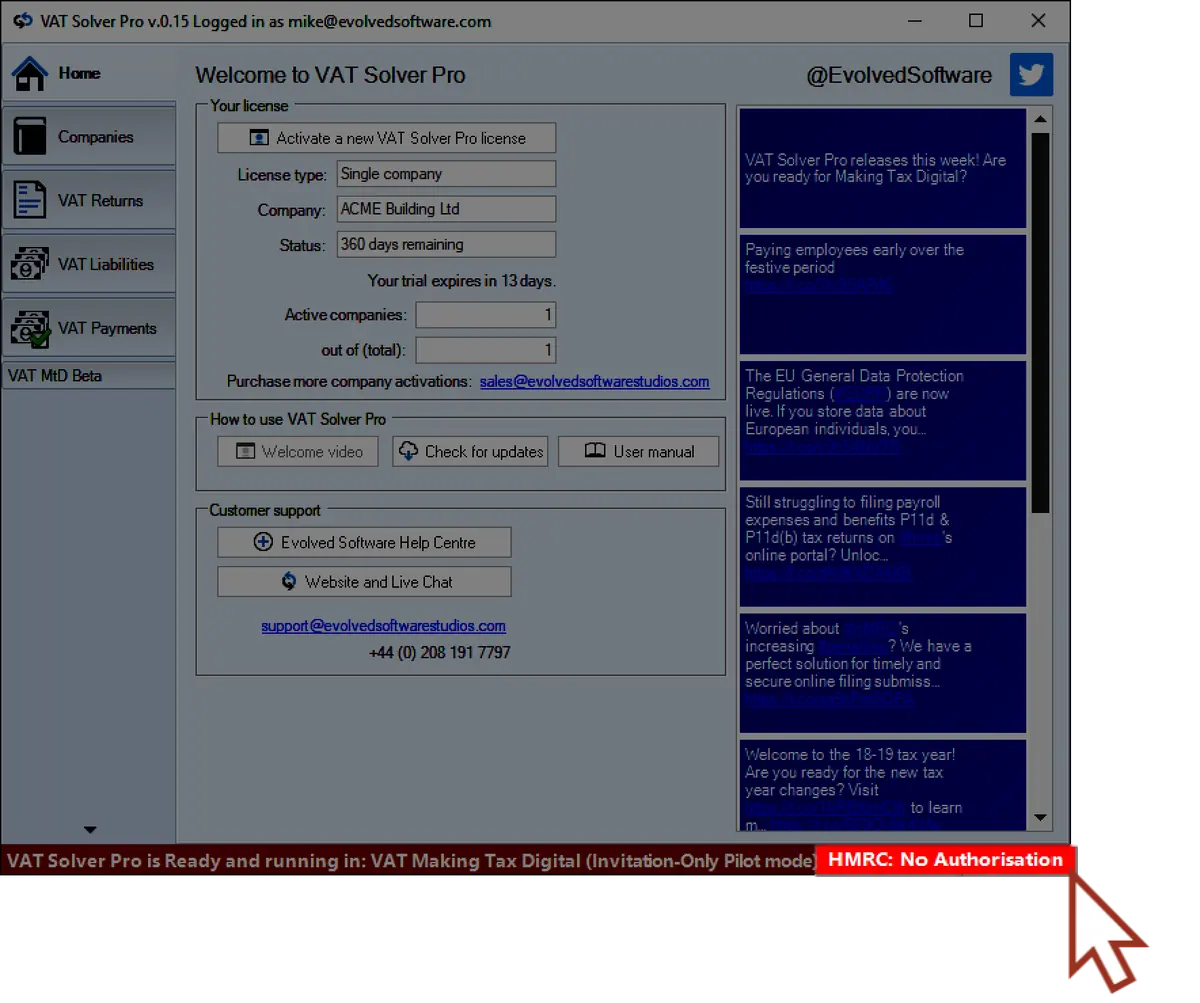Go to VAT Returns section
Viewport: 1200px width, 1003px height.
88,201
